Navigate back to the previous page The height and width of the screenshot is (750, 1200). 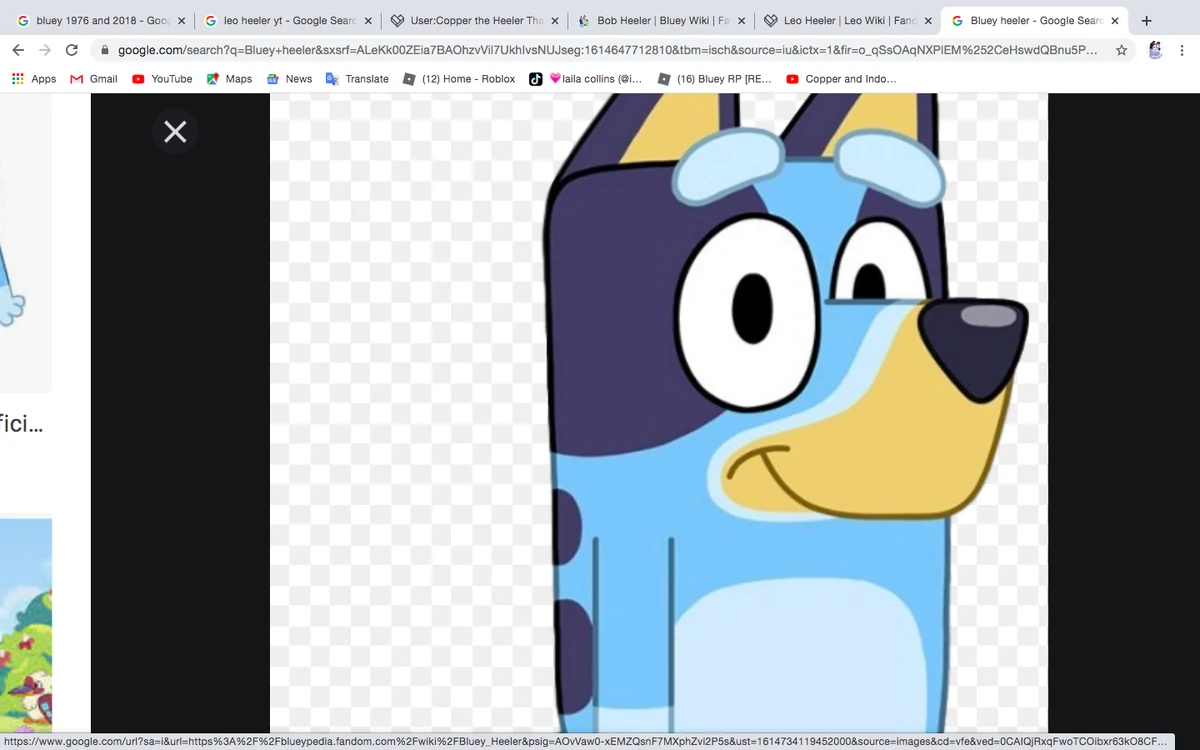(18, 48)
